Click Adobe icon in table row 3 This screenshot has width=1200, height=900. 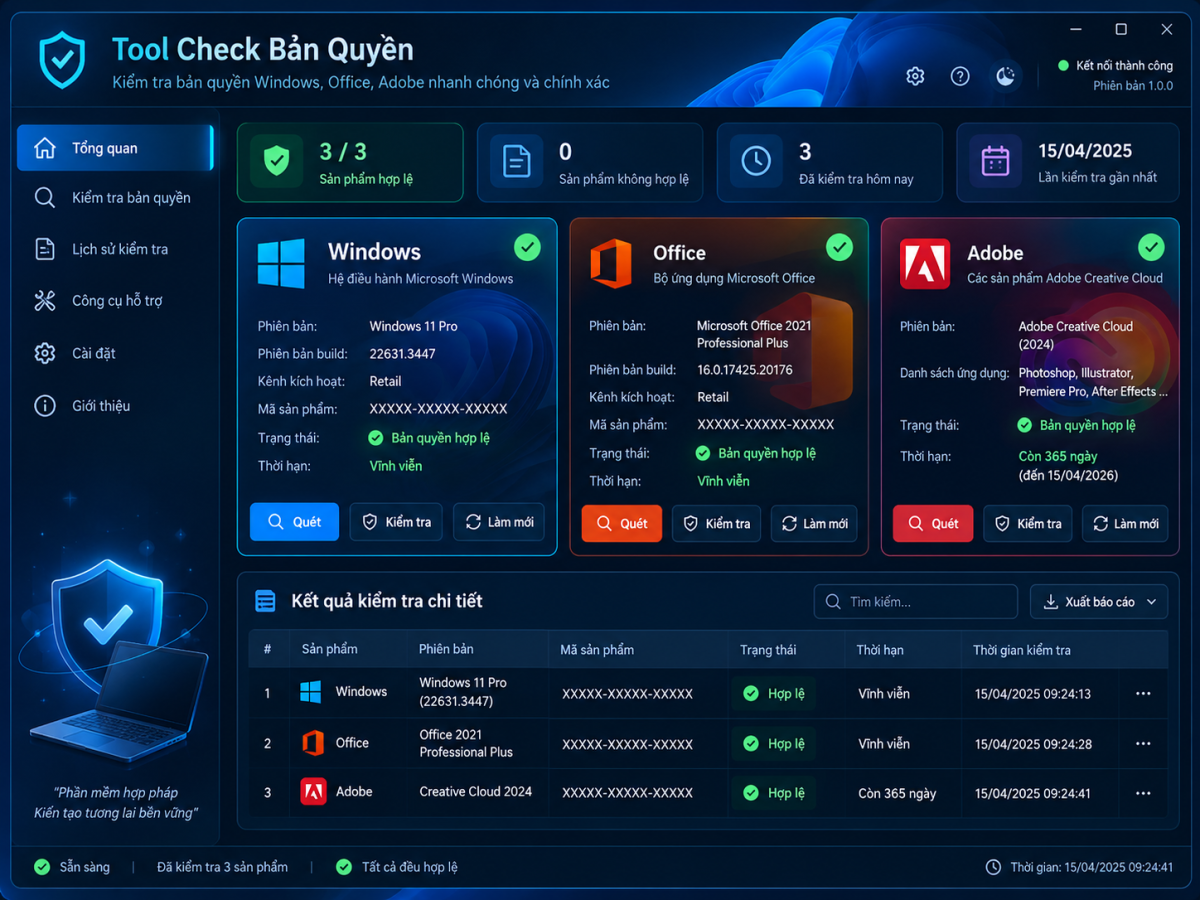[313, 791]
